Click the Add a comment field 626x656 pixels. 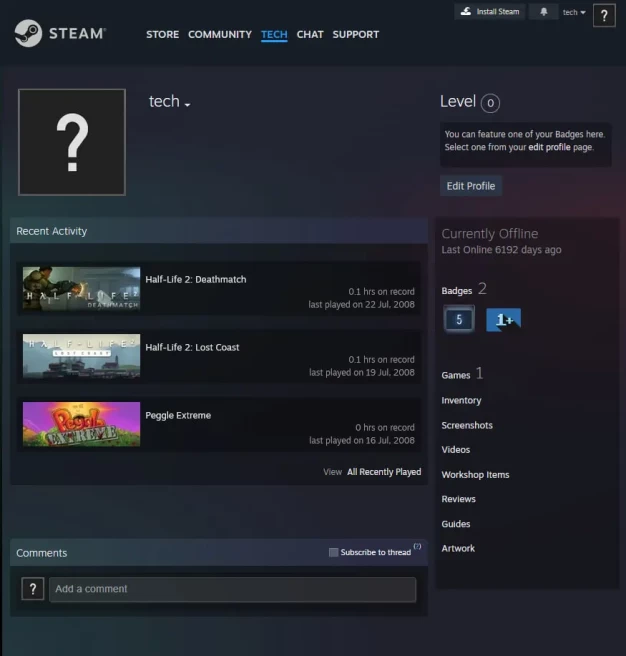click(x=233, y=589)
